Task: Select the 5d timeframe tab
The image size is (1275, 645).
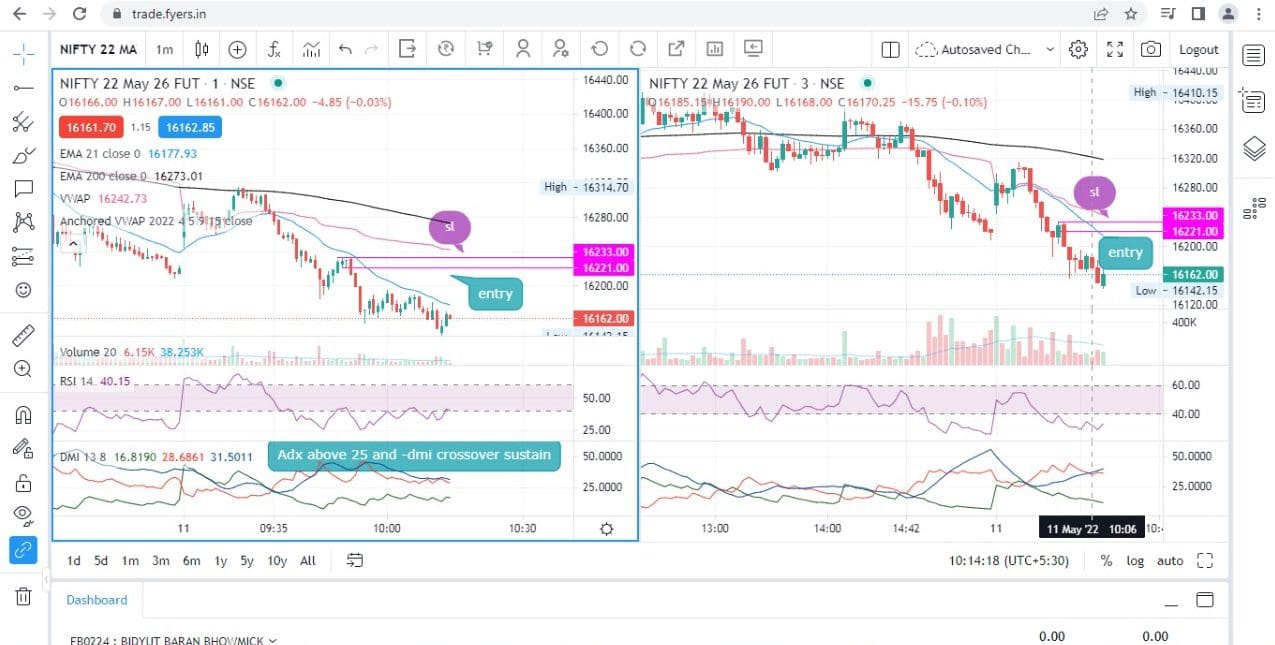Action: point(100,561)
